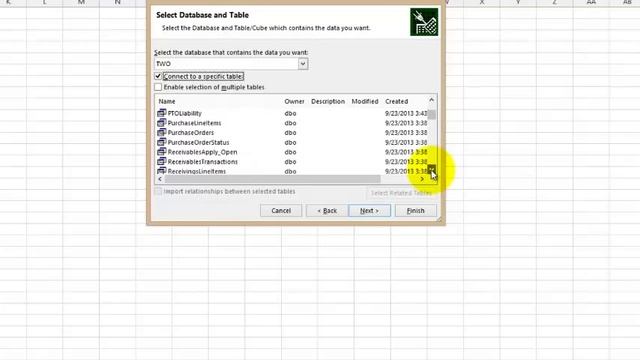Click table list scroll up arrow
This screenshot has height=360, width=640.
click(431, 100)
